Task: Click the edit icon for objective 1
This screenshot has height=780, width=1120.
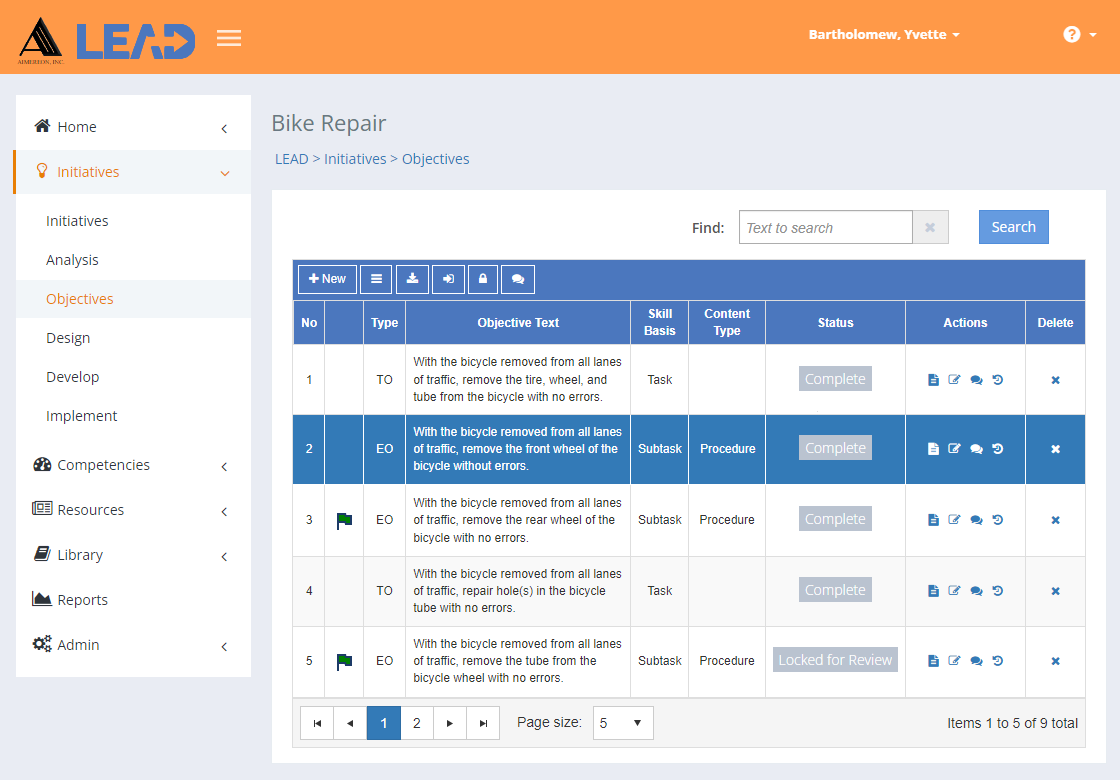Action: 954,380
